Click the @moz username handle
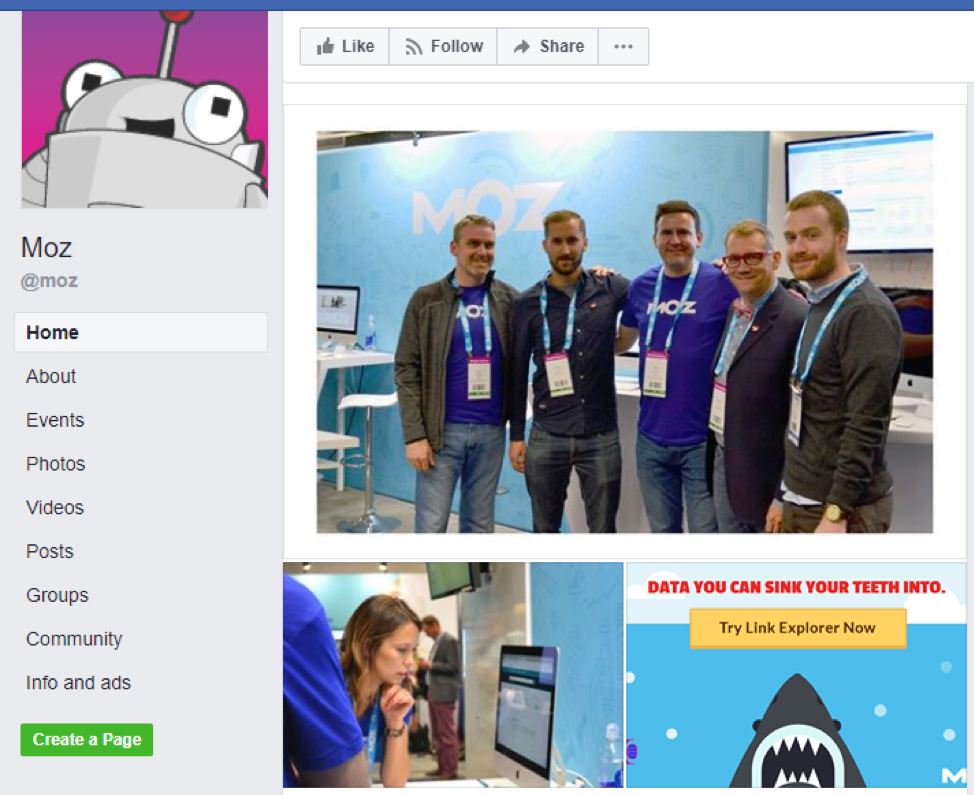Screen dimensions: 974x795 49,281
